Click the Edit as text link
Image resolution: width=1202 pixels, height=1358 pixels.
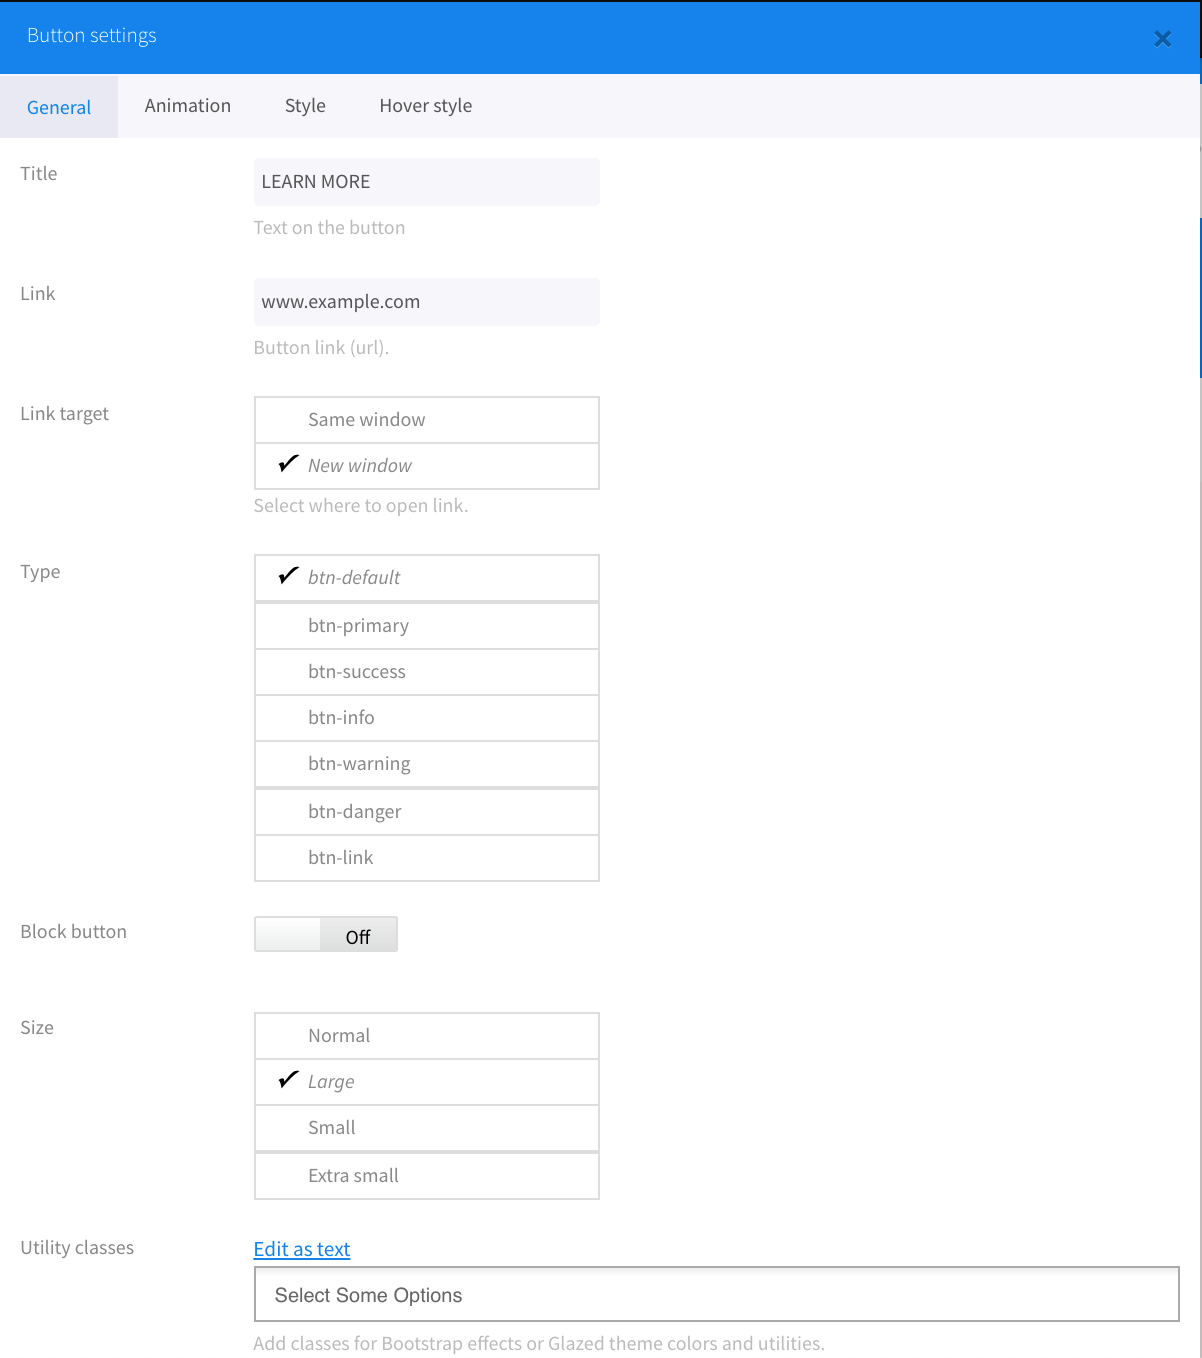(302, 1249)
